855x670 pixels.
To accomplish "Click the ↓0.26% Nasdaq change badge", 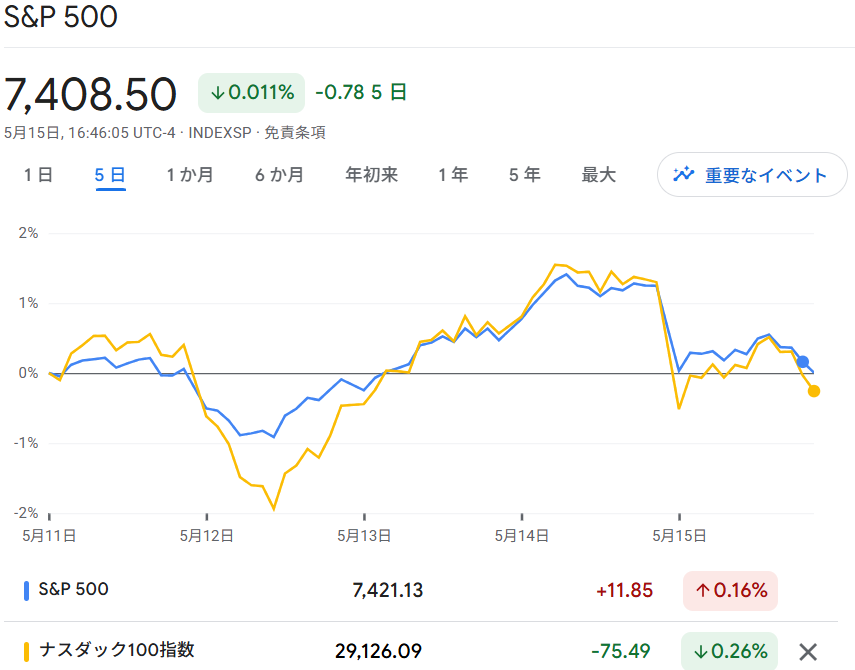I will pos(730,651).
